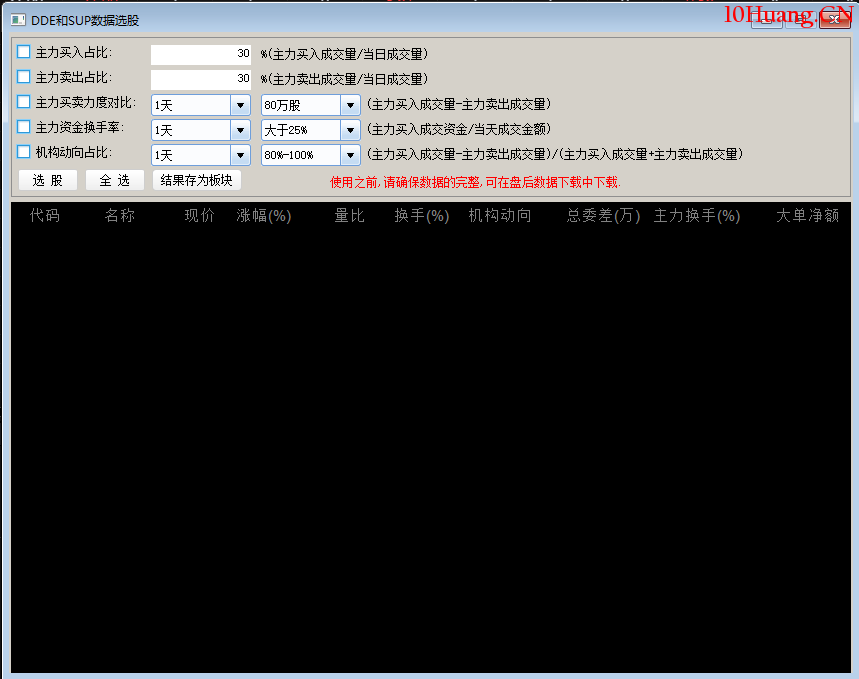The height and width of the screenshot is (679, 859).
Task: Open the 80%-100% range dropdown
Action: [350, 155]
